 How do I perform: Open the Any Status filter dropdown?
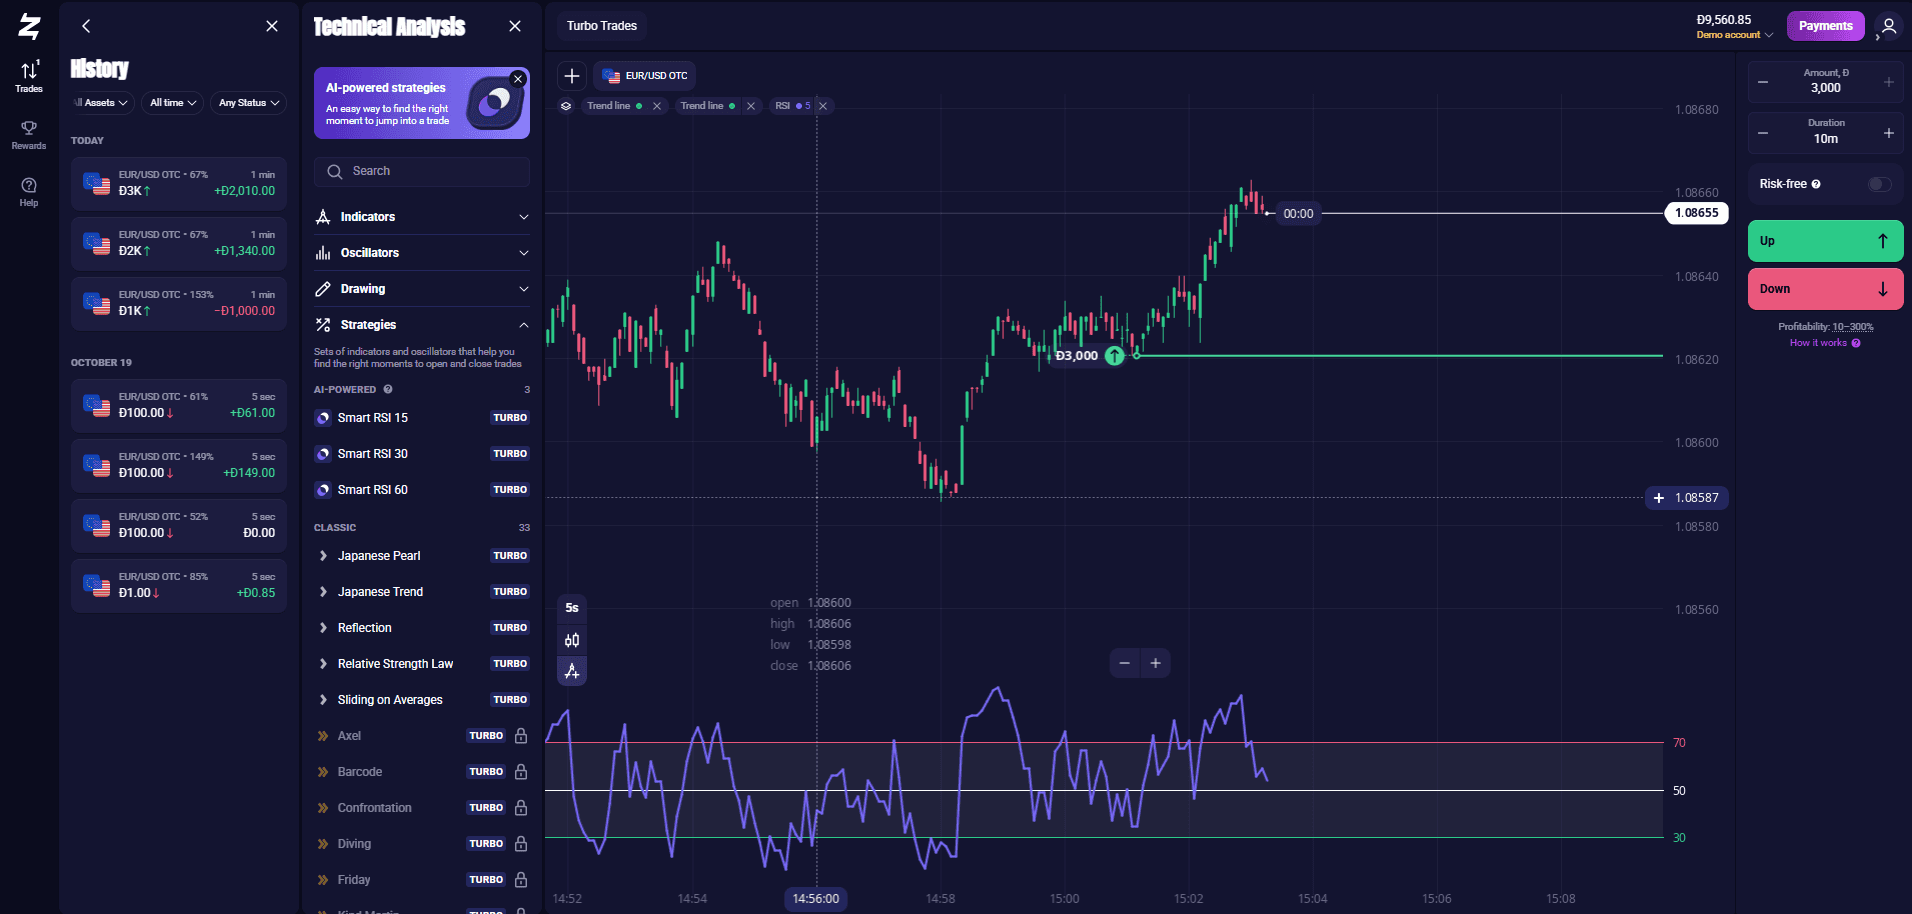[x=249, y=103]
